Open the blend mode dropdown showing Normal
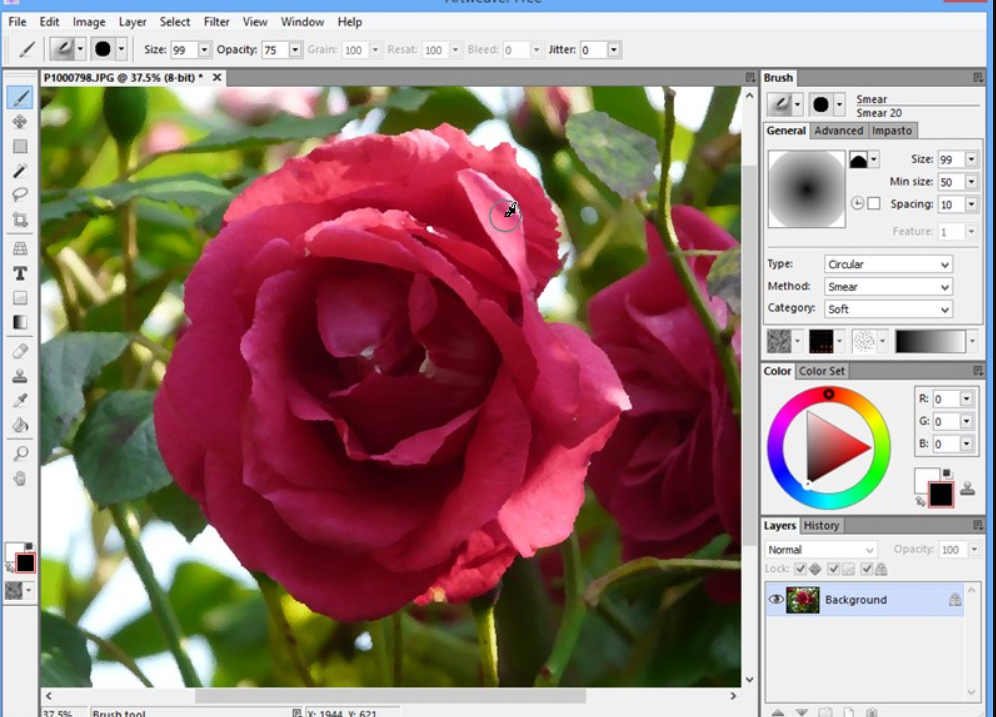This screenshot has width=996, height=717. click(820, 549)
